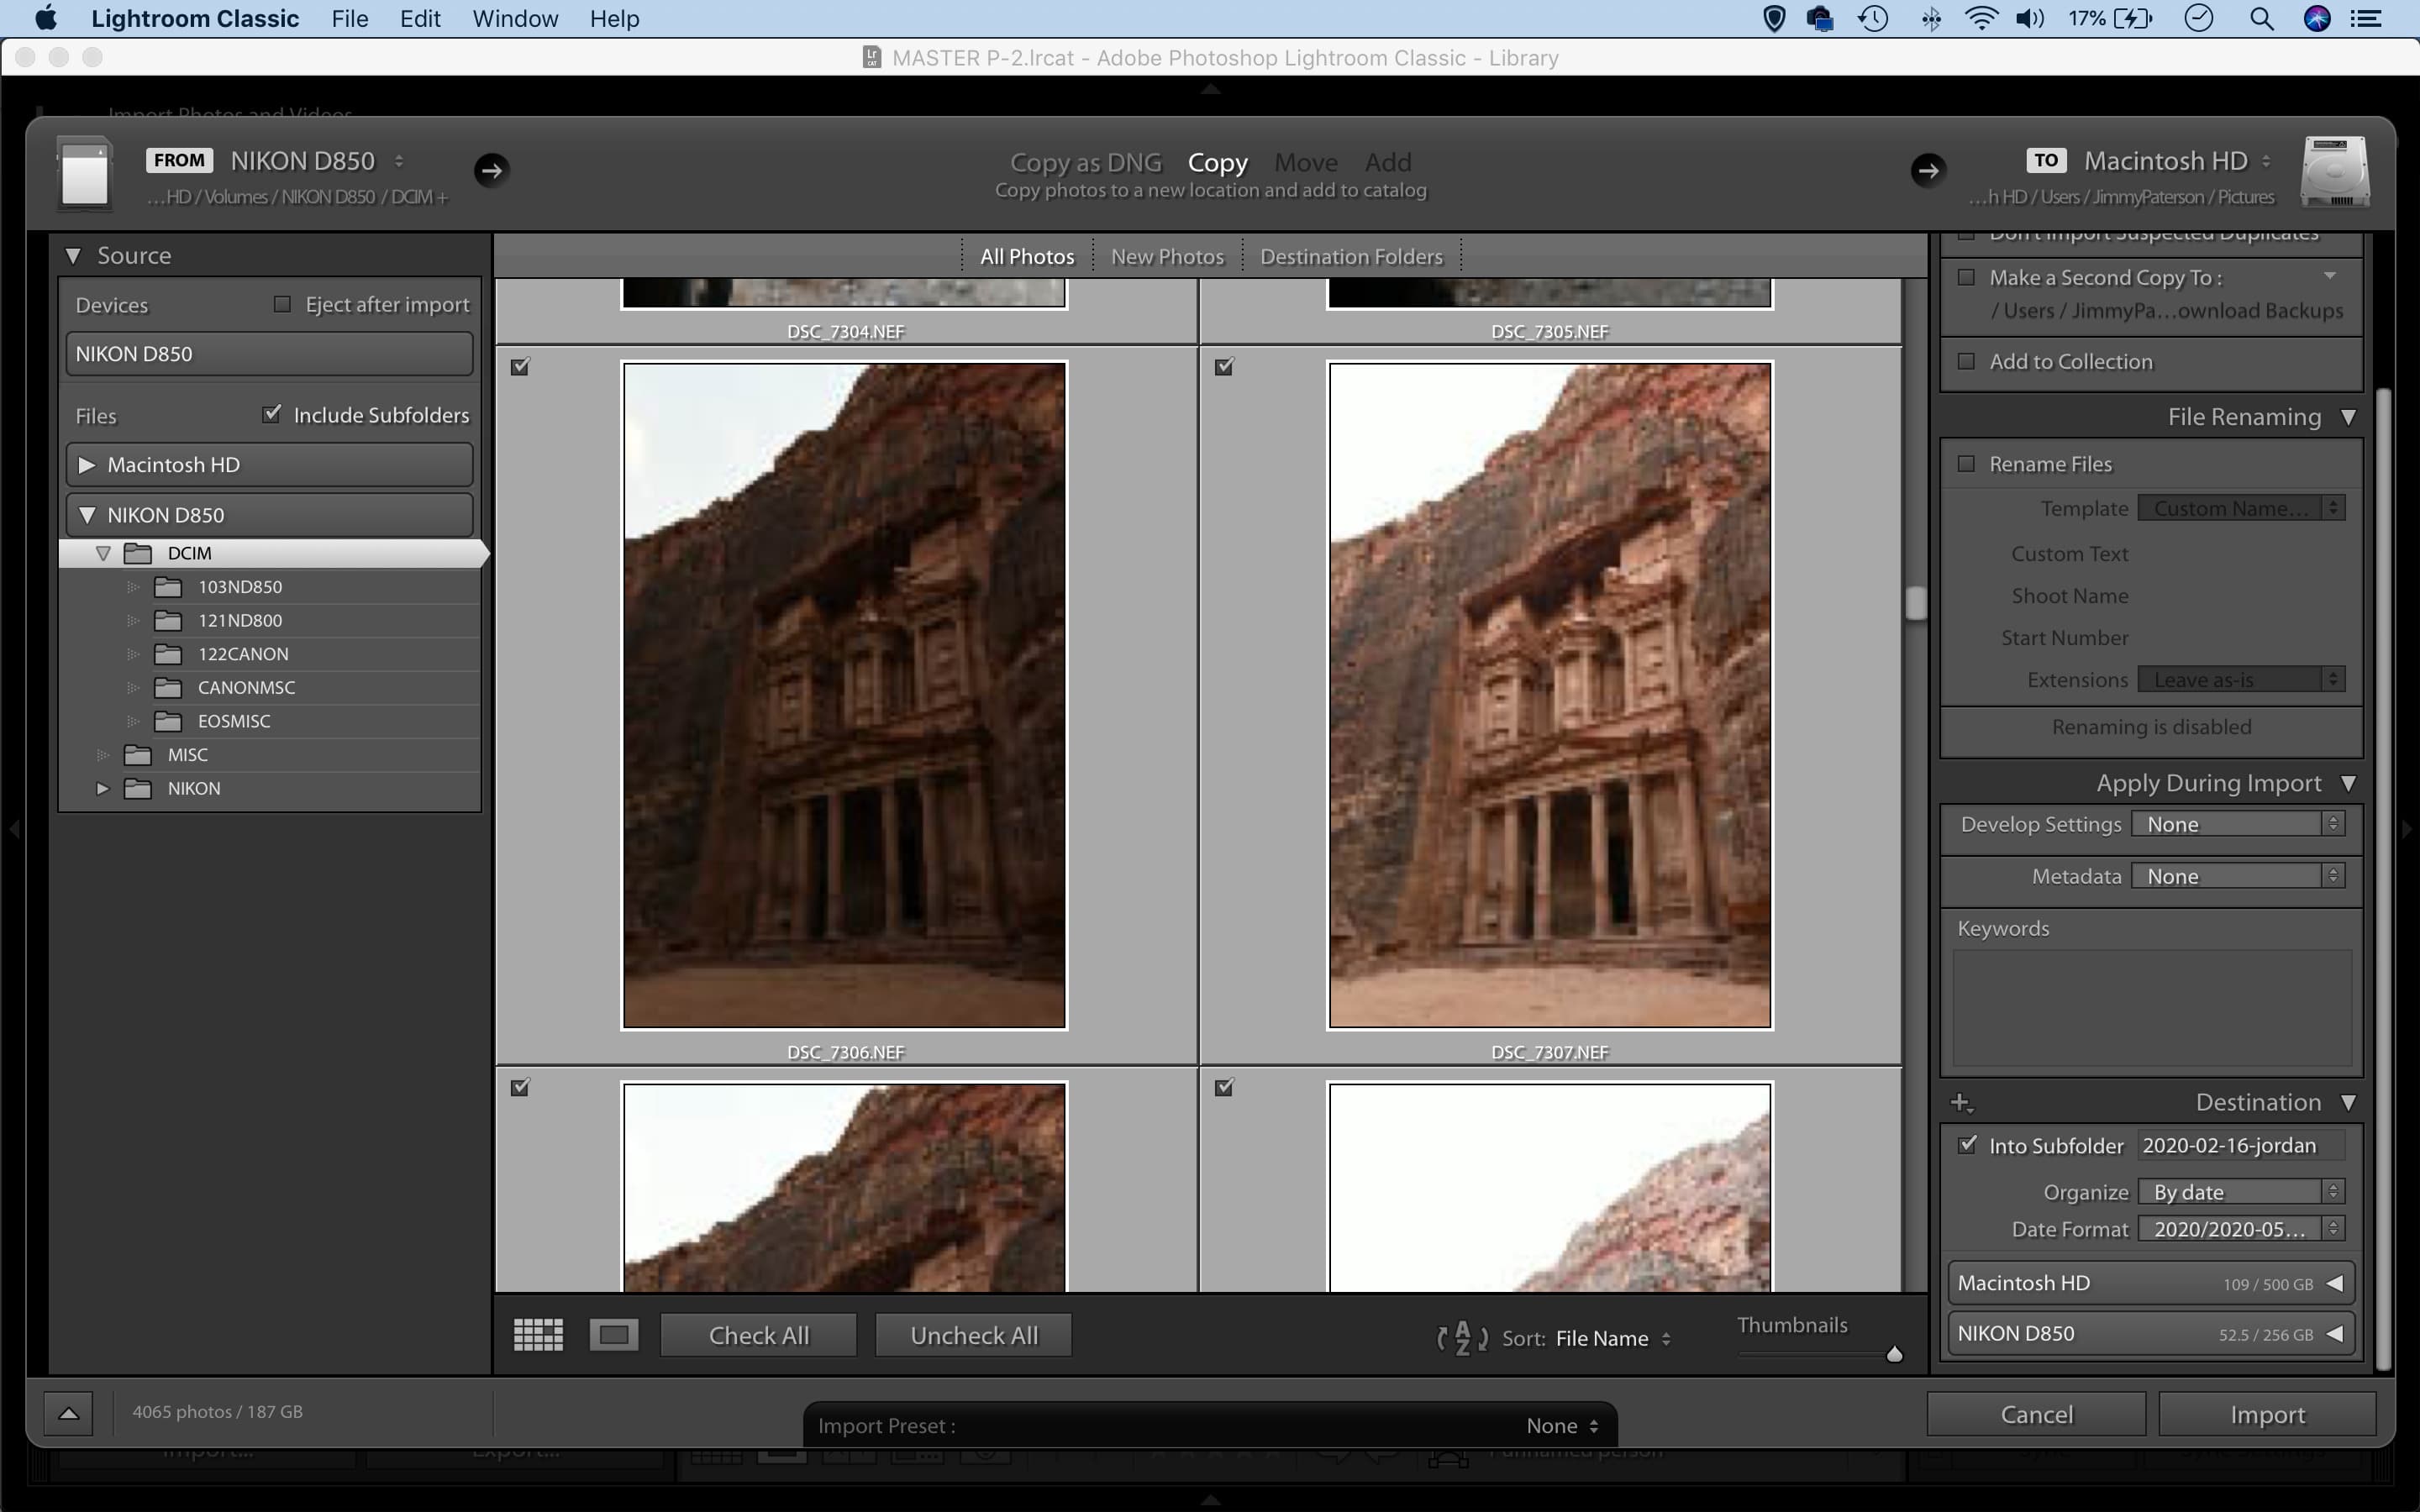Click the Keywords text field
This screenshot has height=1512, width=2420.
coord(2152,1008)
